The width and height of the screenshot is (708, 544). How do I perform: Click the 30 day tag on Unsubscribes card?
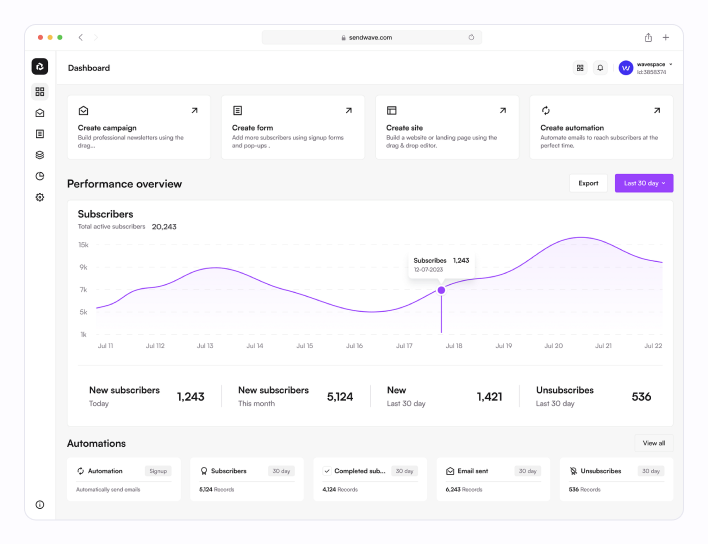[651, 471]
